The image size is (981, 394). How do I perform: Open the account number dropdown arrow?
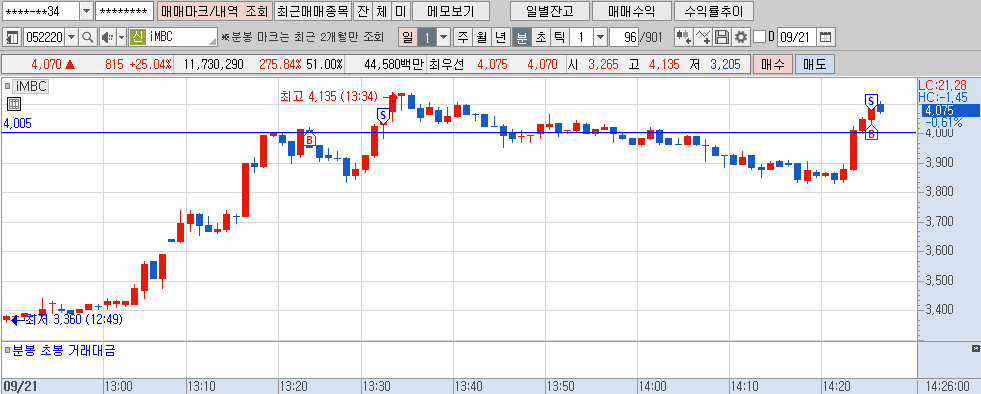coord(86,11)
